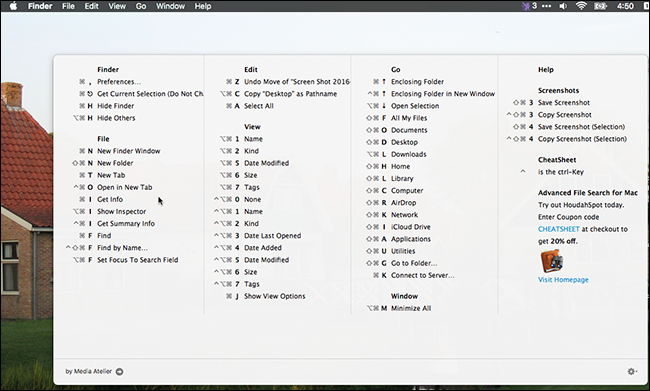Choose Library in Go list
Image resolution: width=650 pixels, height=391 pixels.
402,178
